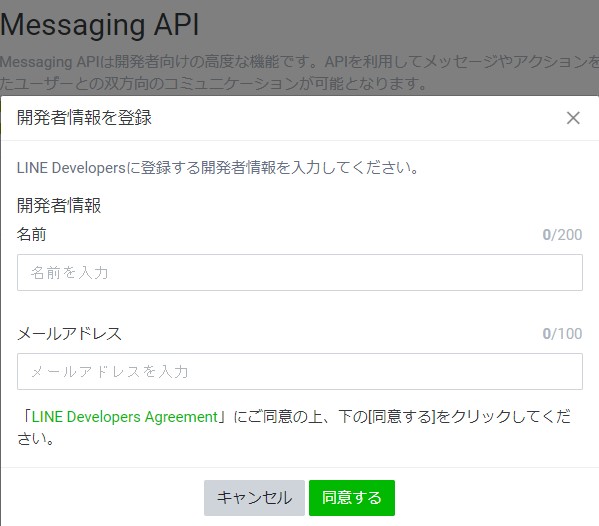
Task: Focus the 名前を入力 text field
Action: point(300,272)
